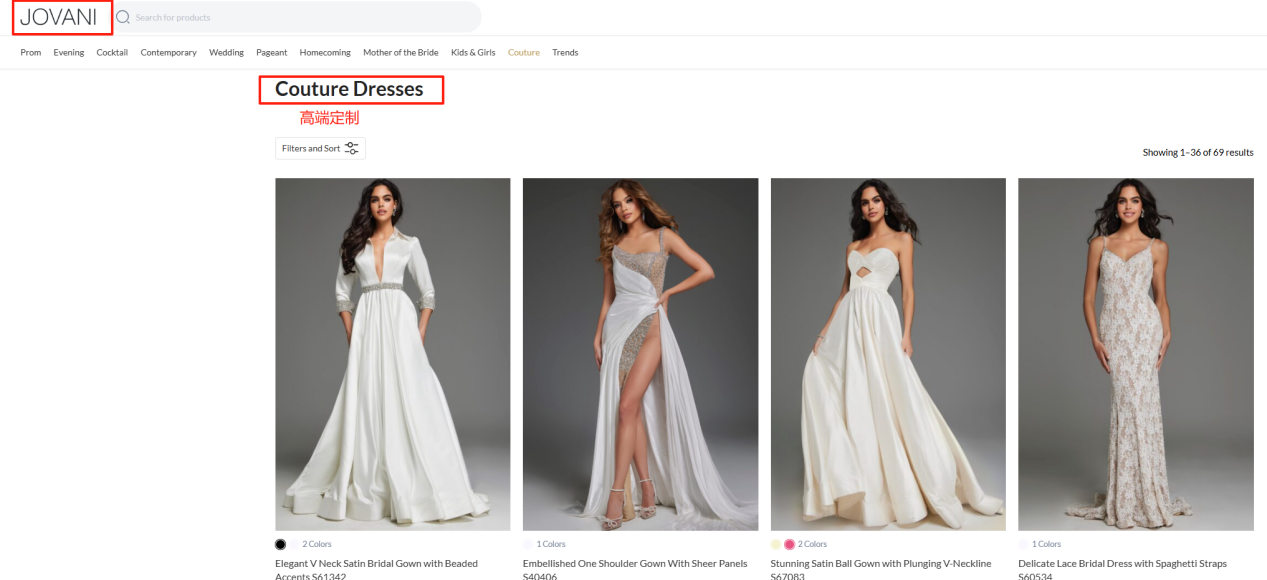Select Cocktail in the navigation bar
Viewport: 1267px width, 580px height.
click(x=112, y=52)
